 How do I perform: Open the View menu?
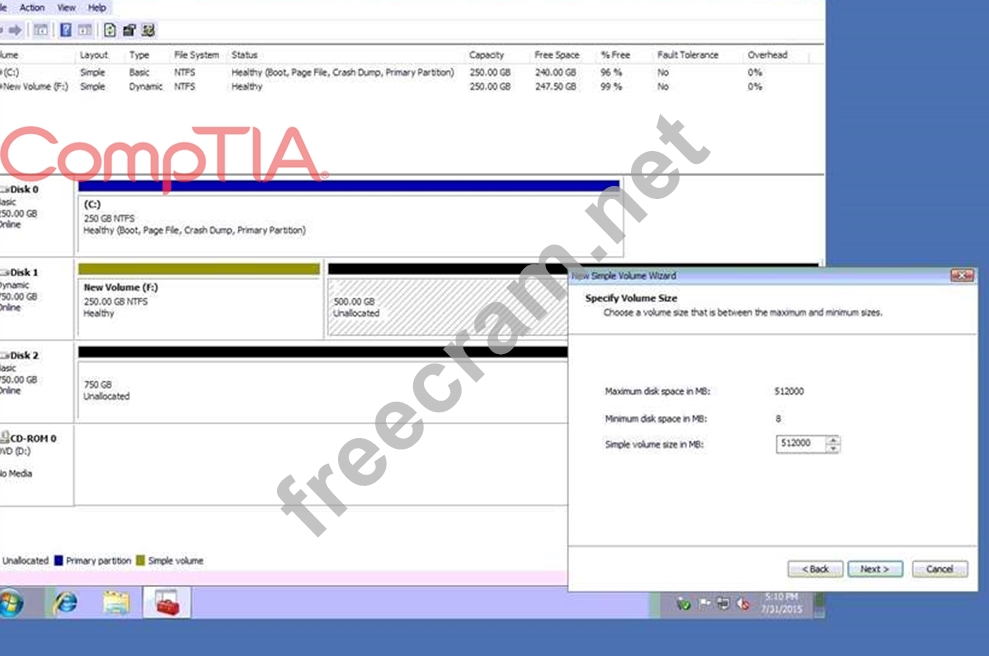coord(66,8)
